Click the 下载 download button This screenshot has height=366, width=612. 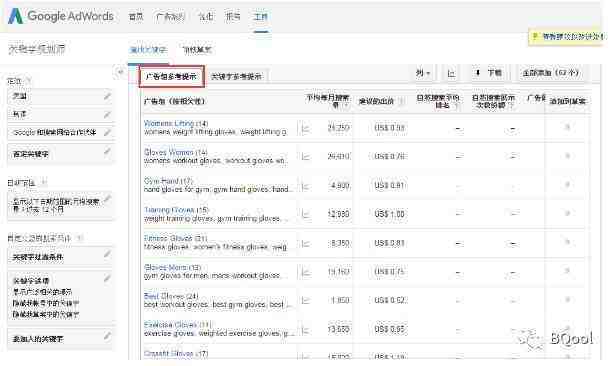(489, 73)
